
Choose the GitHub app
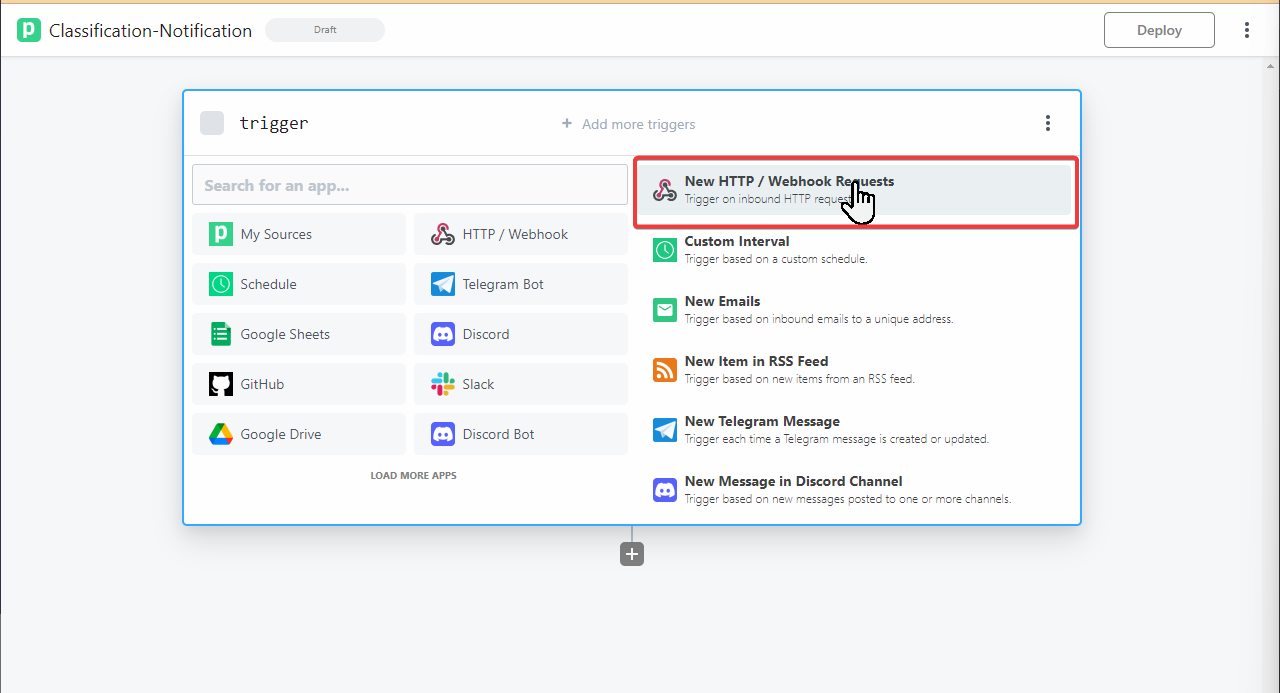(x=299, y=384)
